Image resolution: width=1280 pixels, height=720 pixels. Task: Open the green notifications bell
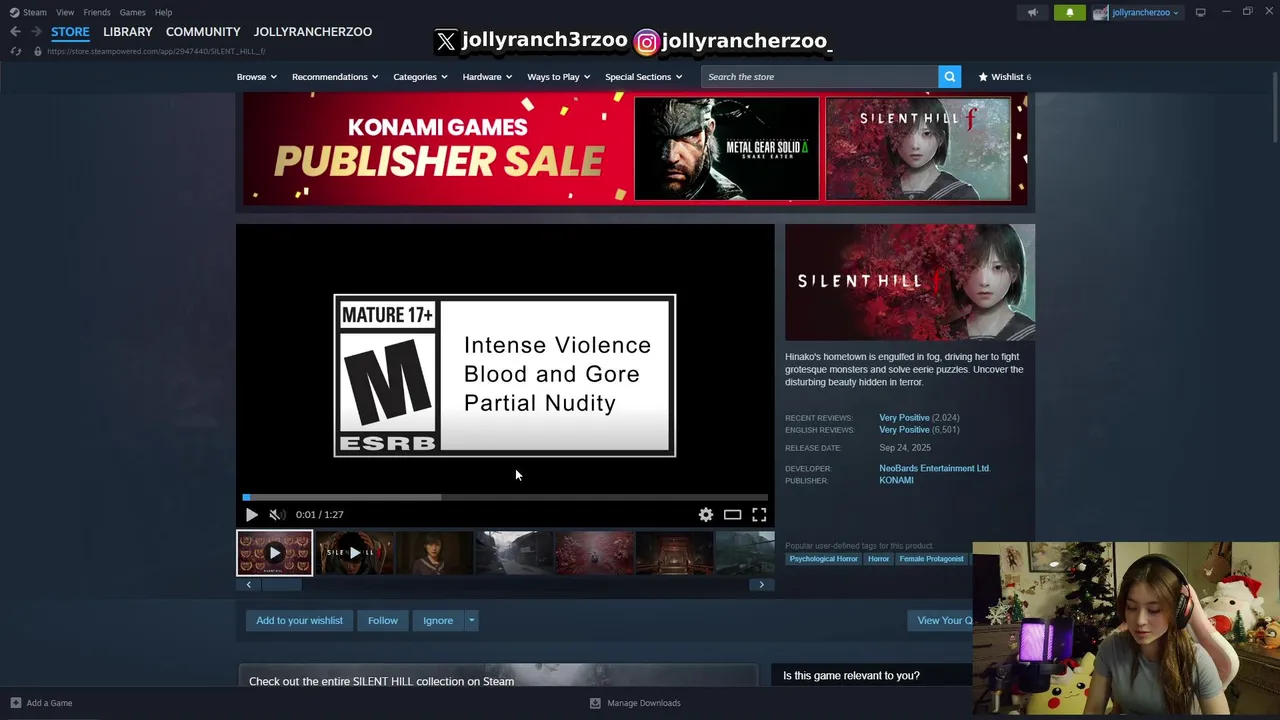click(x=1069, y=12)
